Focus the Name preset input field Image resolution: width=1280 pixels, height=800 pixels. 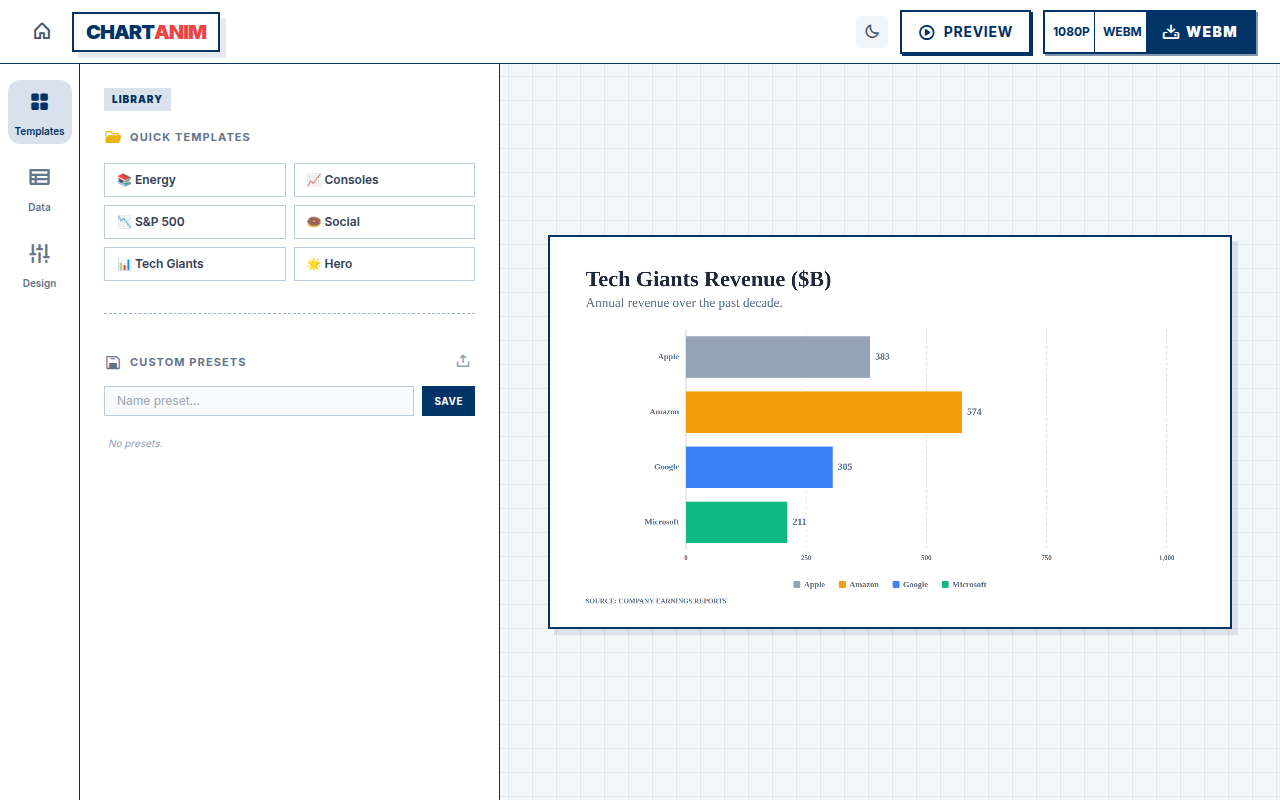259,401
